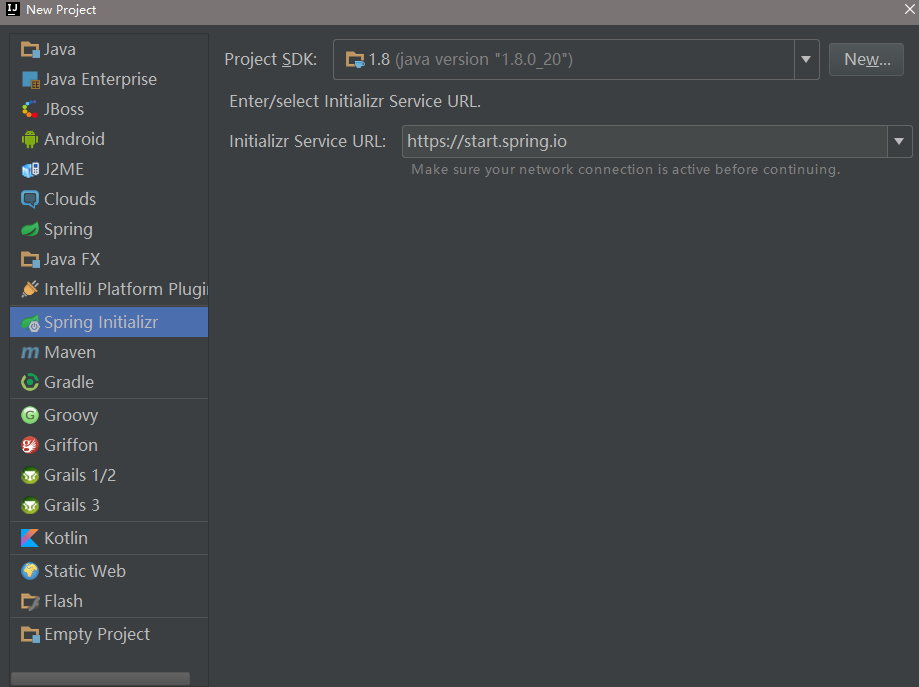The height and width of the screenshot is (687, 919).
Task: Select the "Static Web" list entry text
Action: (x=85, y=571)
